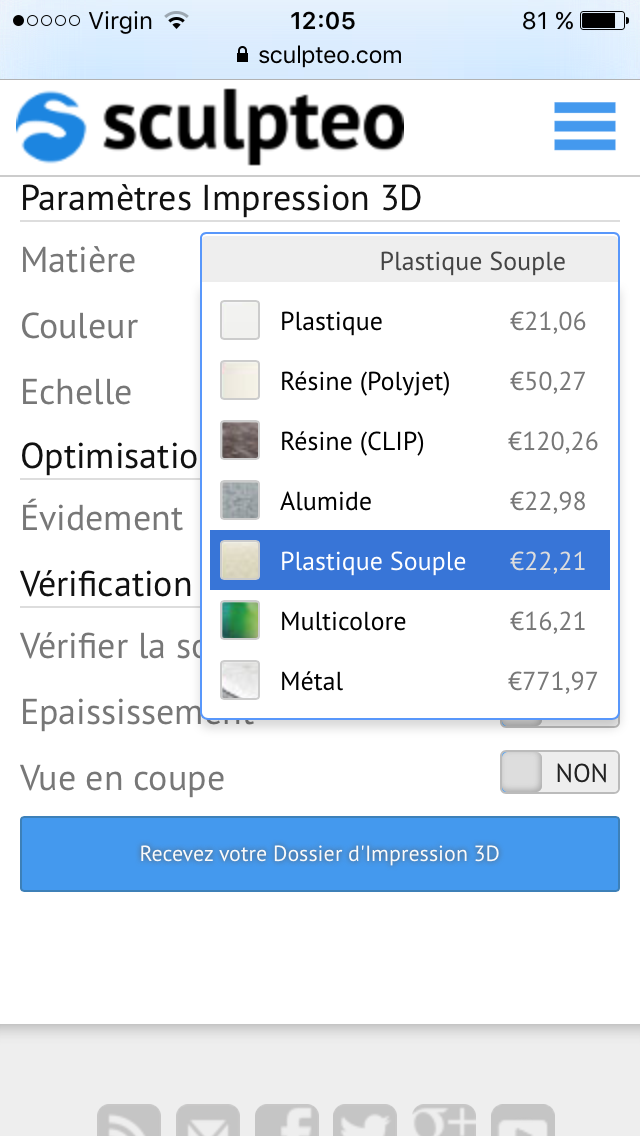Toggle Vue en coupe from NON
The height and width of the screenshot is (1136, 640).
[x=560, y=772]
